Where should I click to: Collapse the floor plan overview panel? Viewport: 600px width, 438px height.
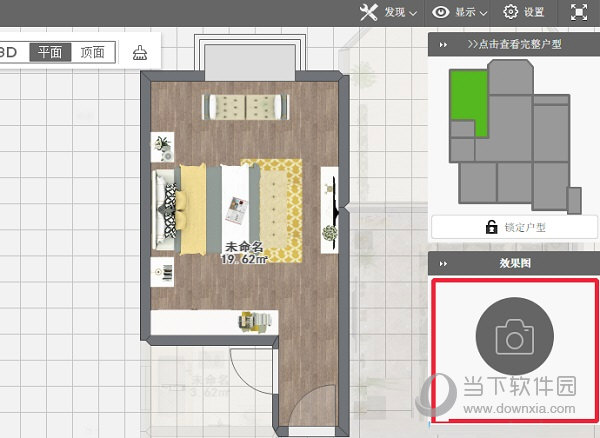(443, 45)
